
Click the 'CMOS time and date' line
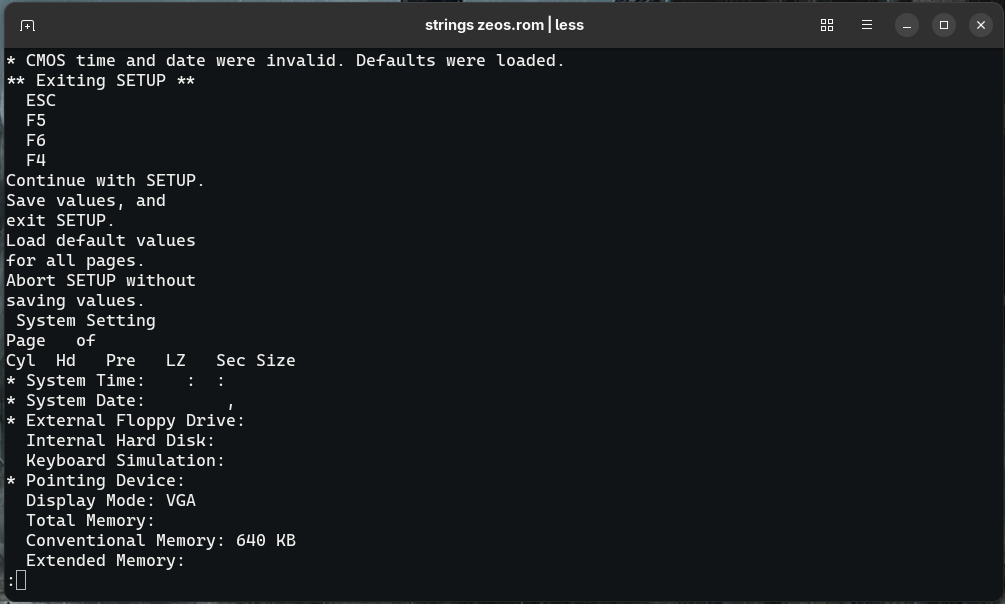[x=285, y=61]
